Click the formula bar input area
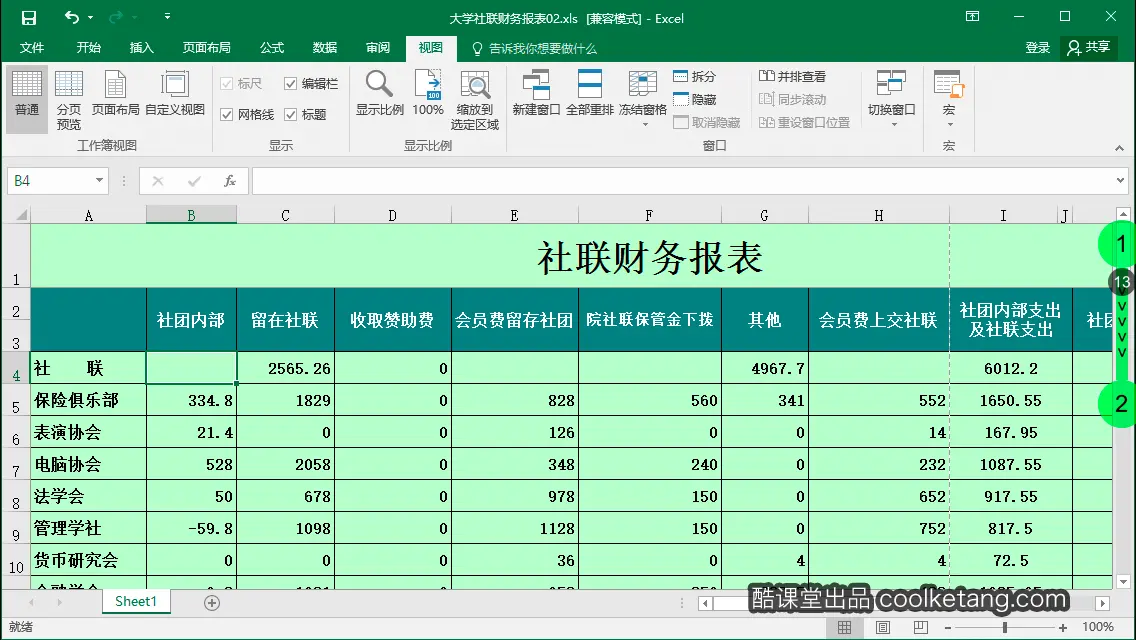This screenshot has height=640, width=1136. (681, 180)
